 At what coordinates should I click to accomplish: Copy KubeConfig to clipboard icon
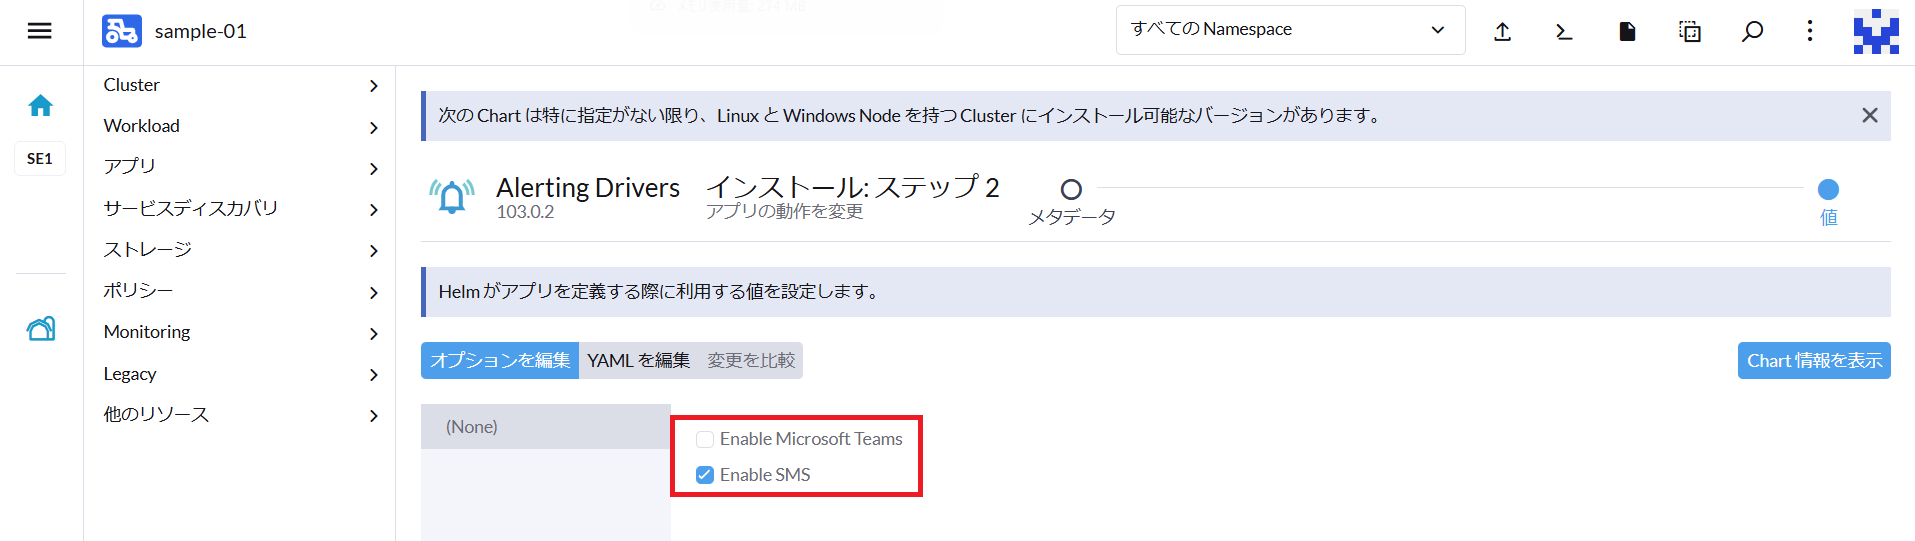pos(1690,32)
